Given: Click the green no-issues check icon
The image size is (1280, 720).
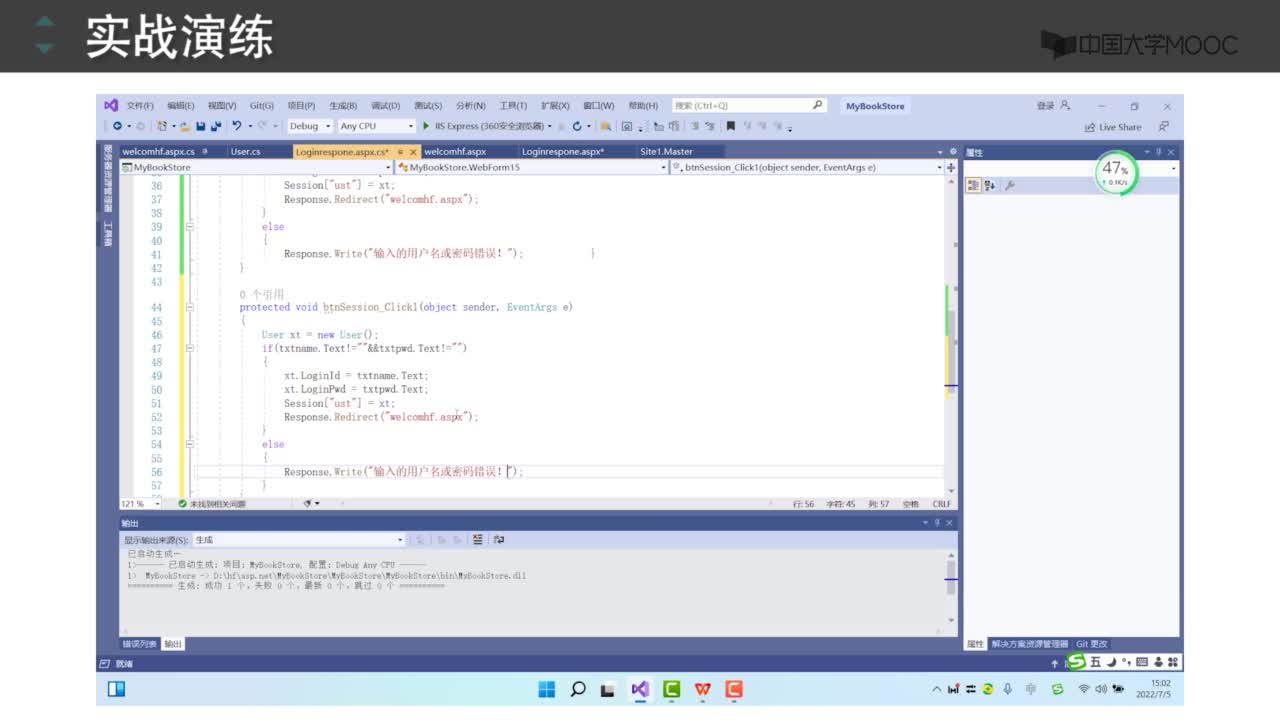Looking at the screenshot, I should coord(182,504).
